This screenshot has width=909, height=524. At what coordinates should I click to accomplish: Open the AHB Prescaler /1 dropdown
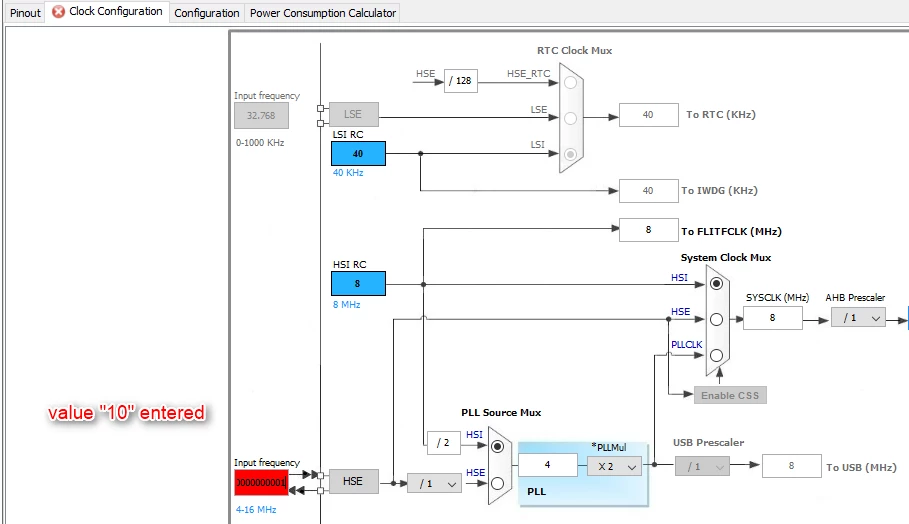pos(859,318)
